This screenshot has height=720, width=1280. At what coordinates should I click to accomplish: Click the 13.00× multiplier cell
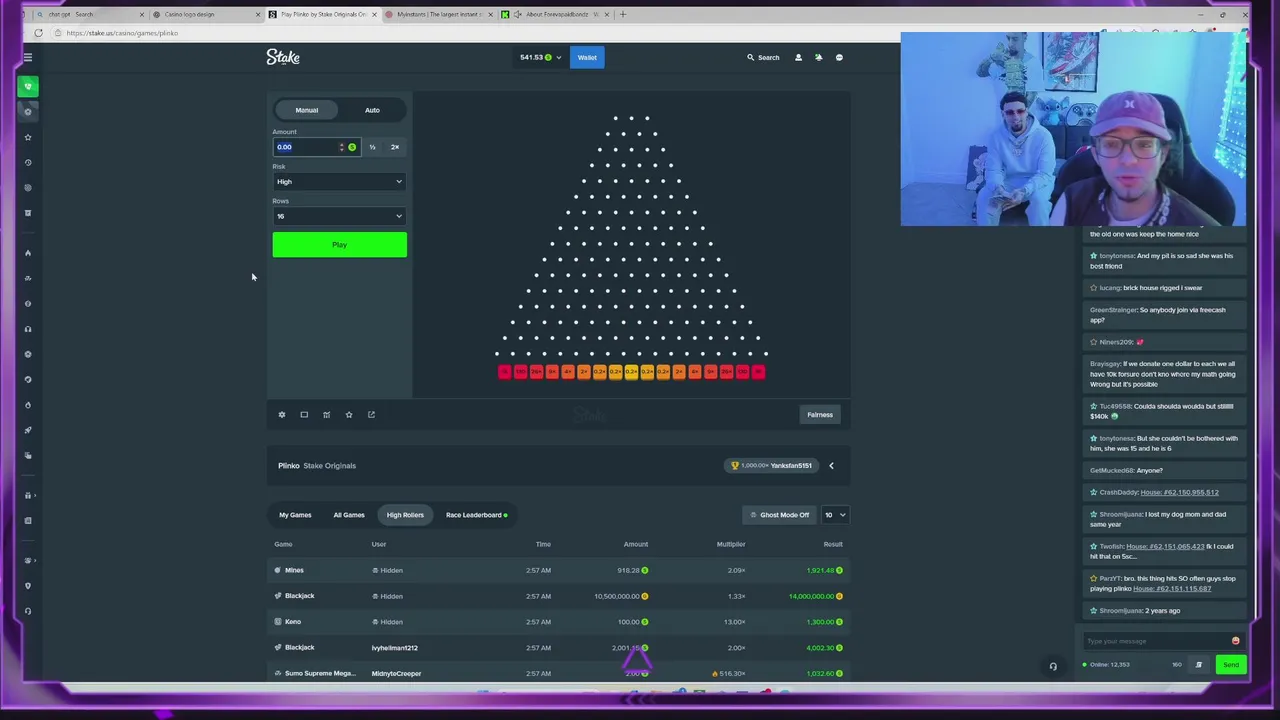(734, 622)
